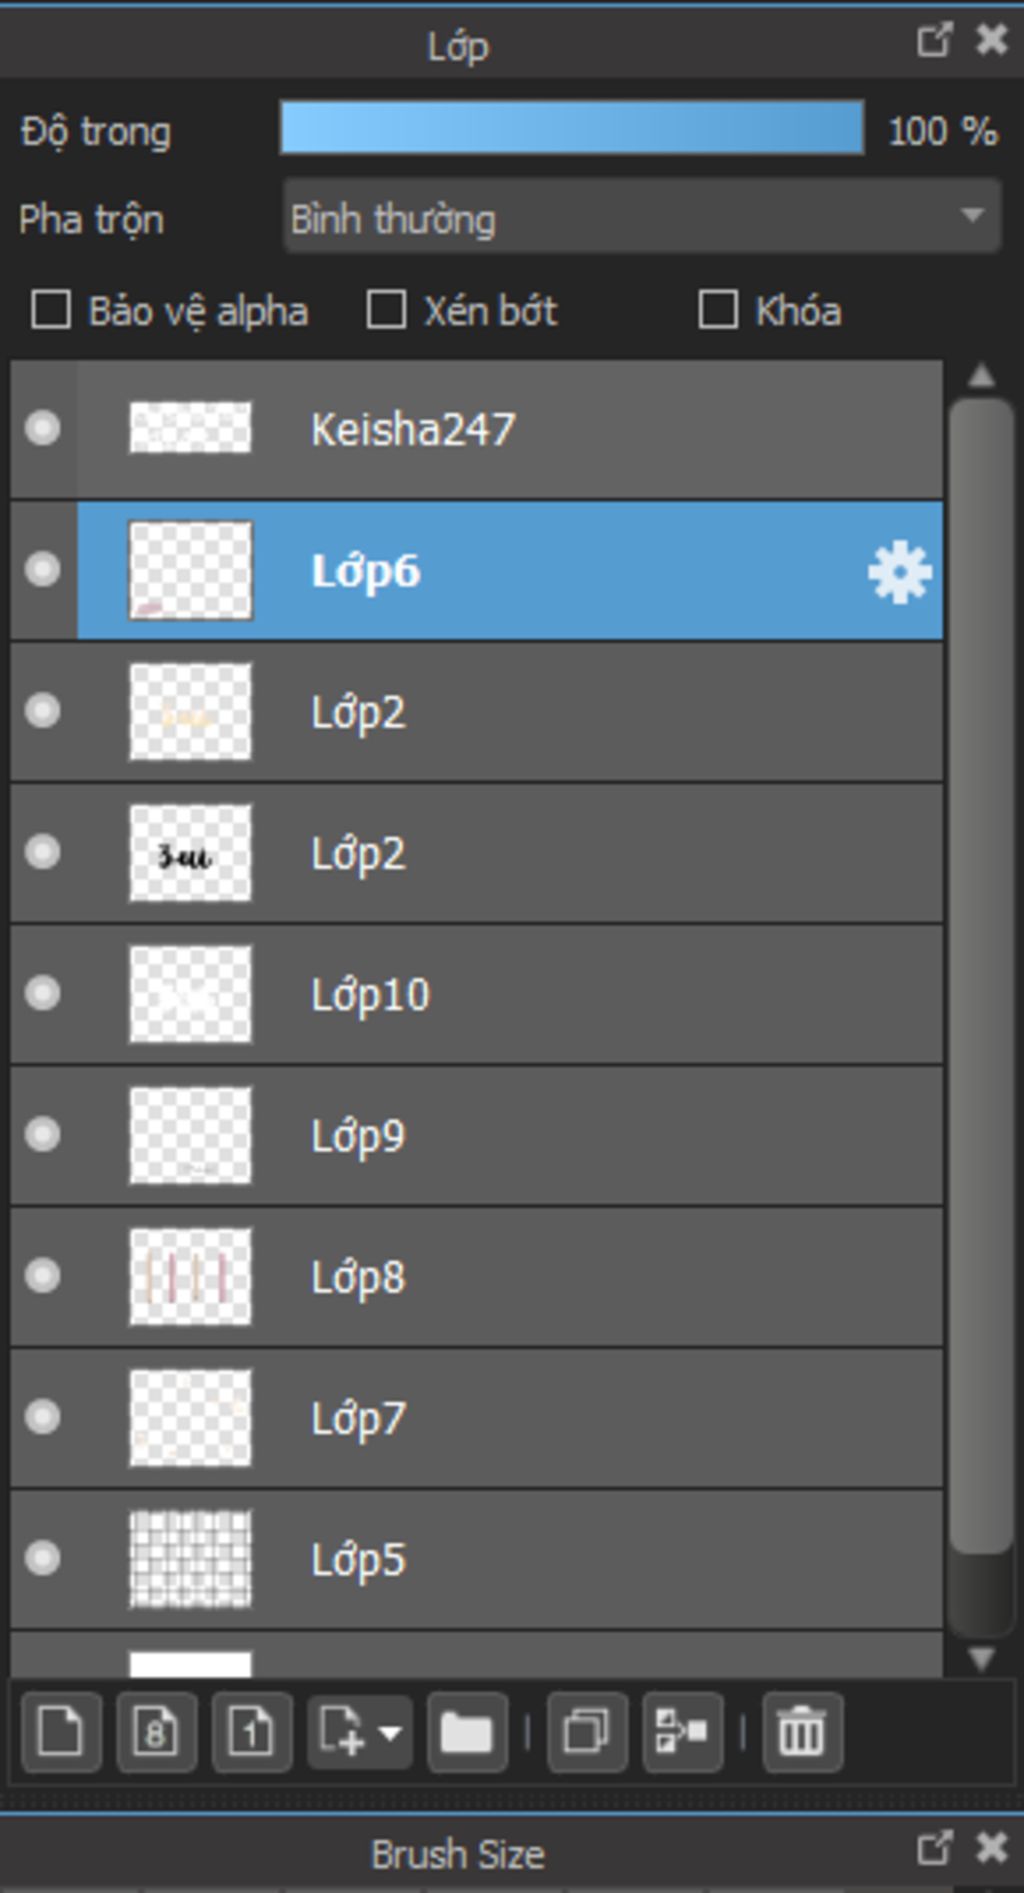Add a new 8-bit layer

tap(156, 1732)
